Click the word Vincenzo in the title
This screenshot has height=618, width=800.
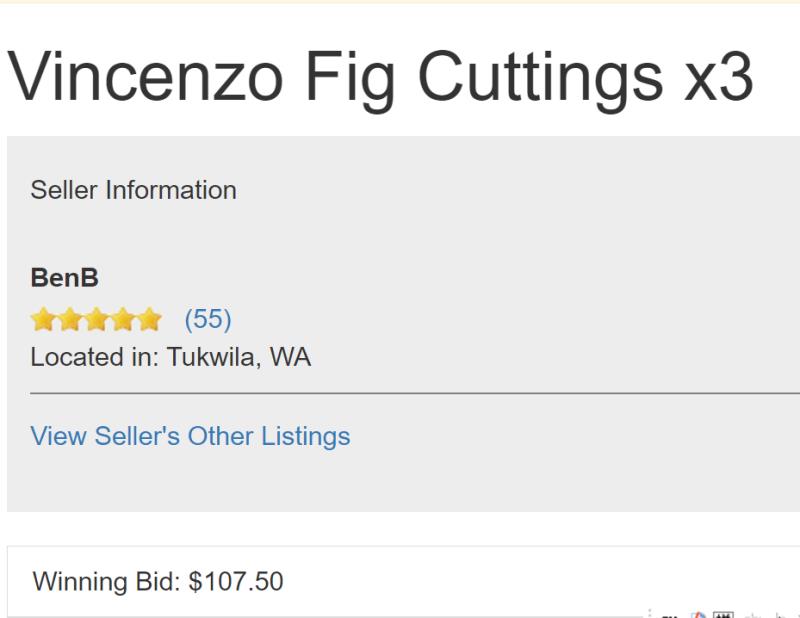coord(145,77)
